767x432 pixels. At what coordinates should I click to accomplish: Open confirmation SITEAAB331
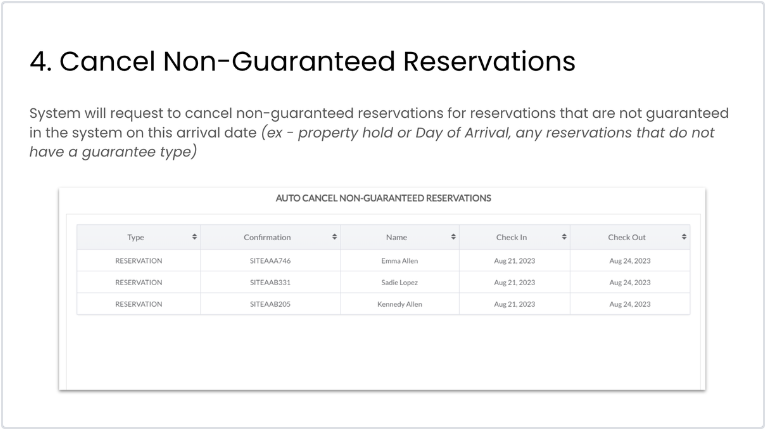click(270, 282)
